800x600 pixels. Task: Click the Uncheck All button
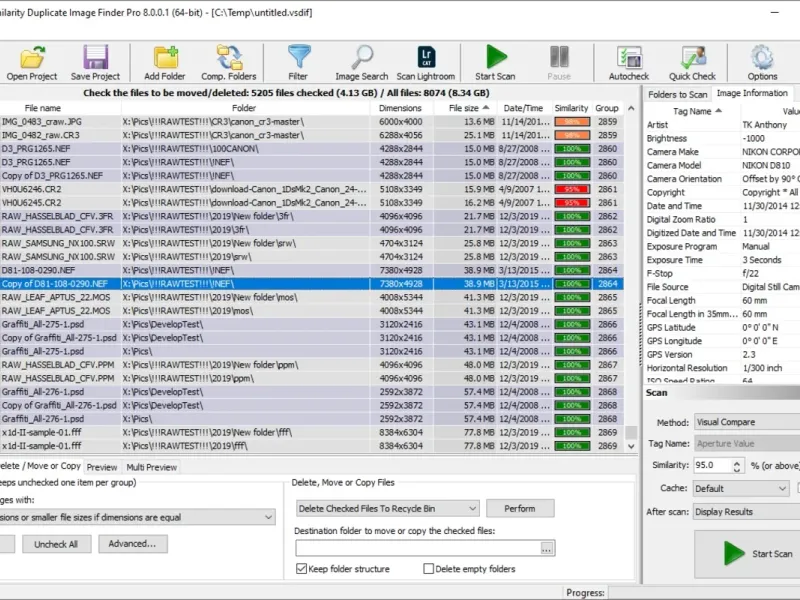pyautogui.click(x=57, y=544)
